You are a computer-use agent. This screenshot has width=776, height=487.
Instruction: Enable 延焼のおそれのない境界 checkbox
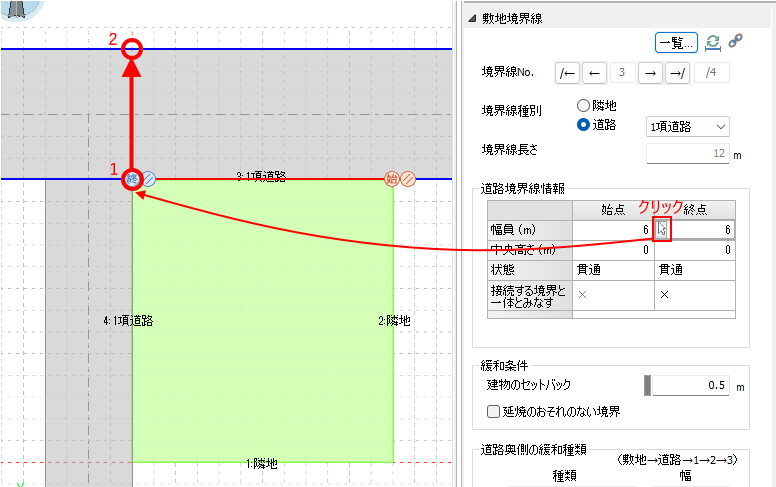[493, 411]
